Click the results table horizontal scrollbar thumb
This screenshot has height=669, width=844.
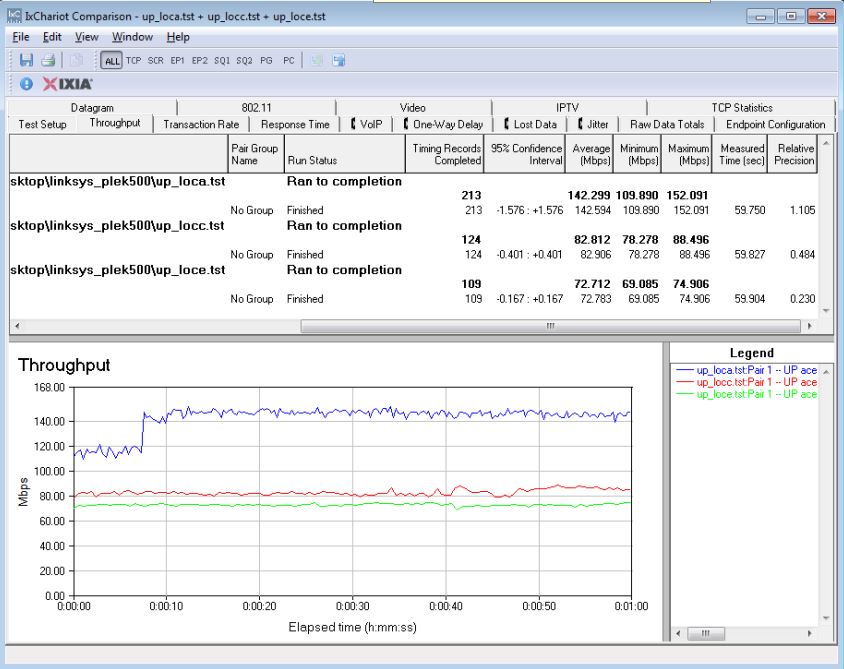[550, 326]
